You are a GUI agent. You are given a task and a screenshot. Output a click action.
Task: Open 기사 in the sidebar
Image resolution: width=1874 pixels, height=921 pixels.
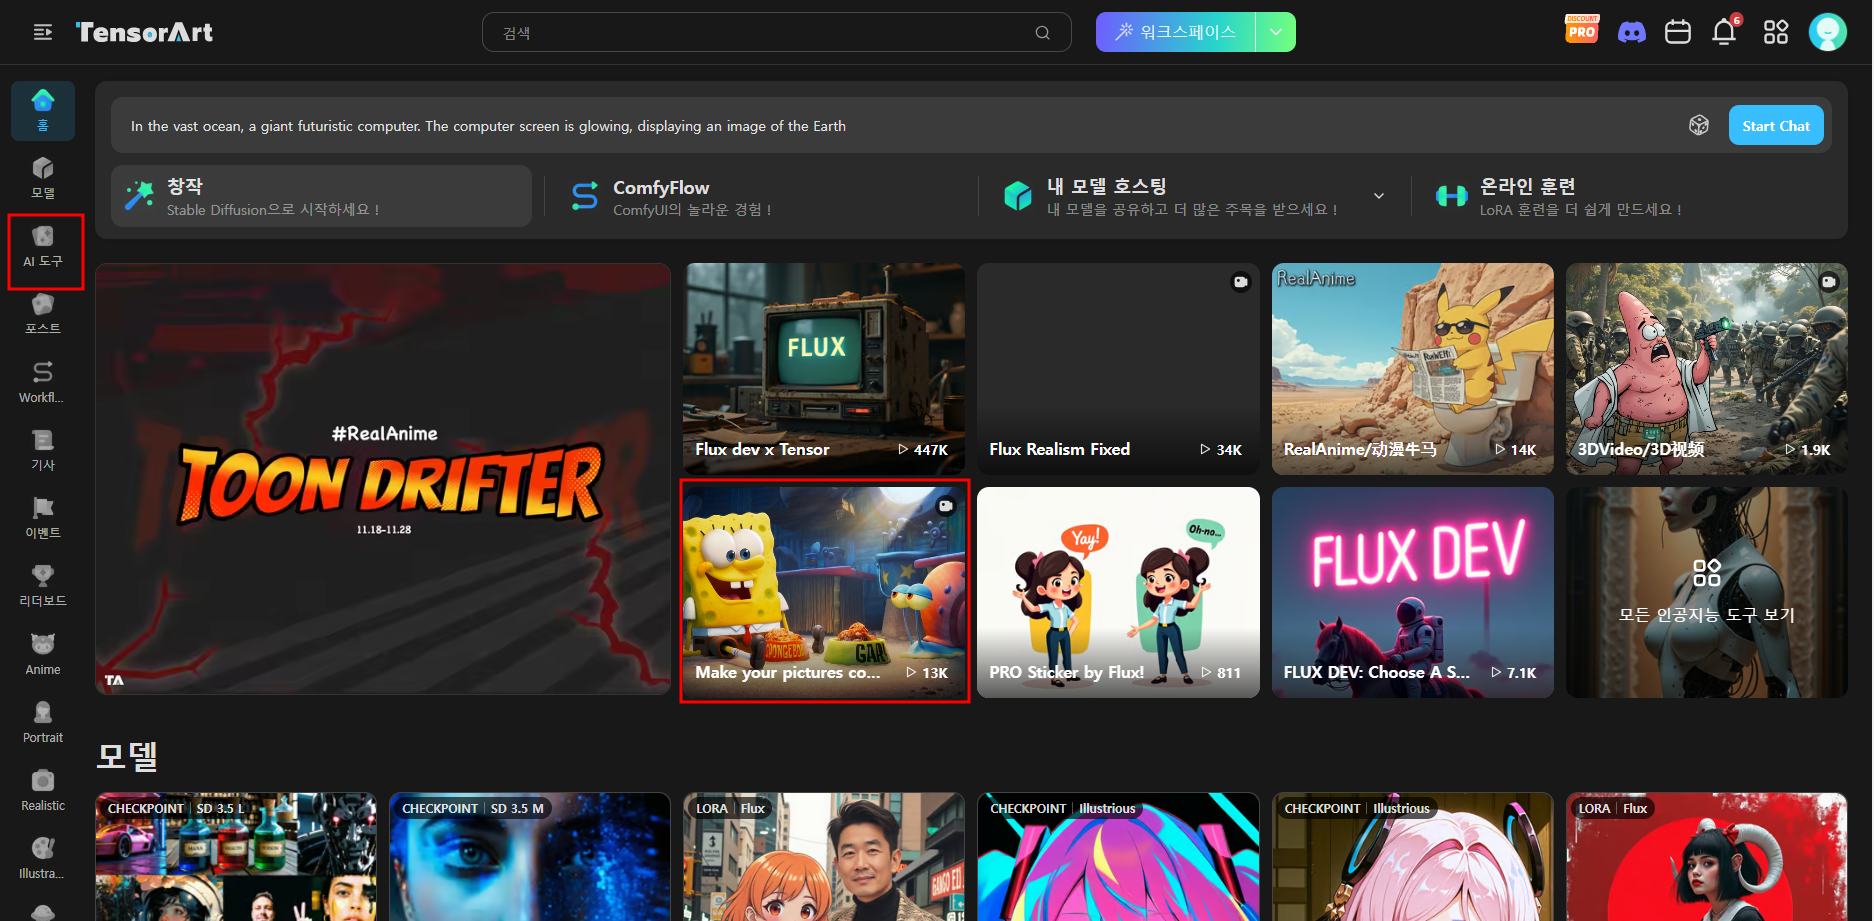43,450
